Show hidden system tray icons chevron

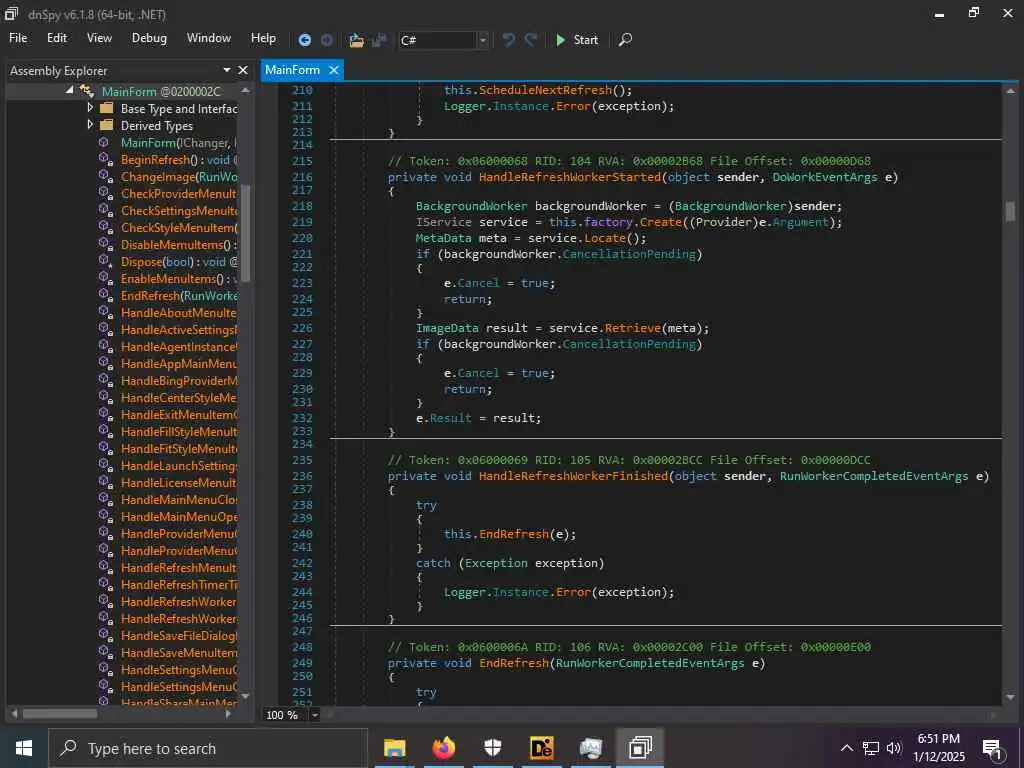[846, 748]
